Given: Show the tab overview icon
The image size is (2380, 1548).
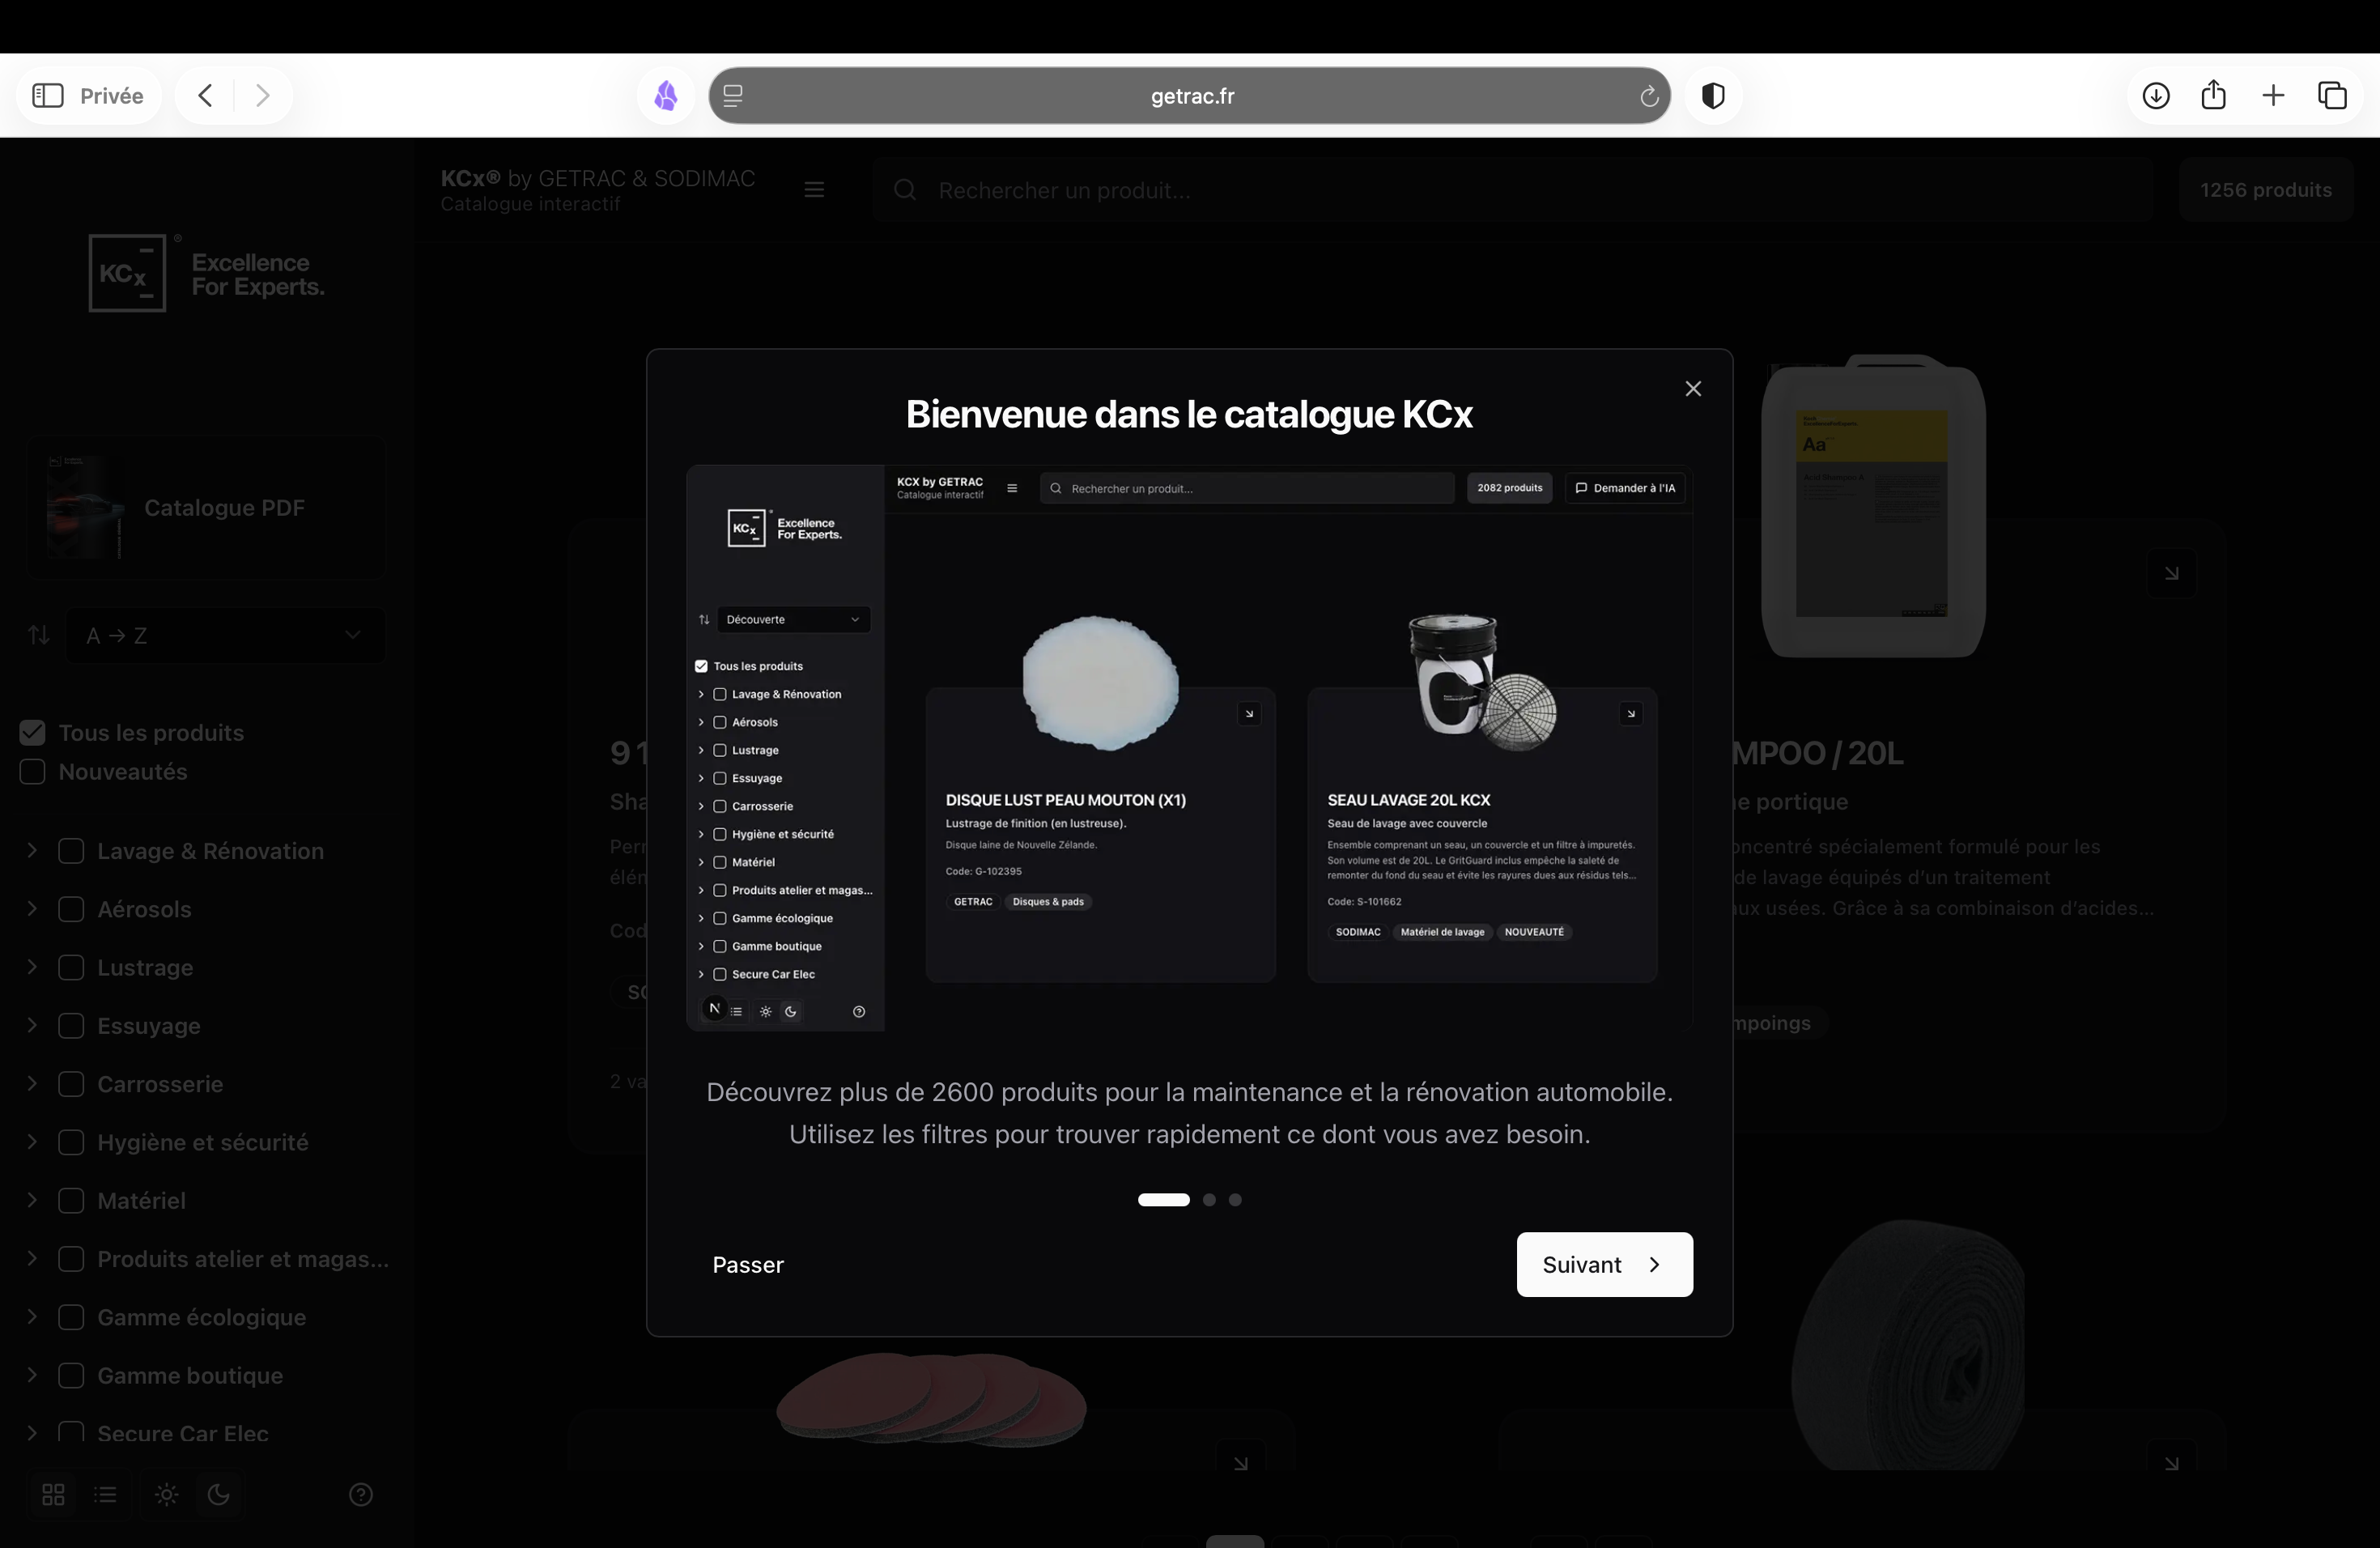Looking at the screenshot, I should click(2332, 96).
